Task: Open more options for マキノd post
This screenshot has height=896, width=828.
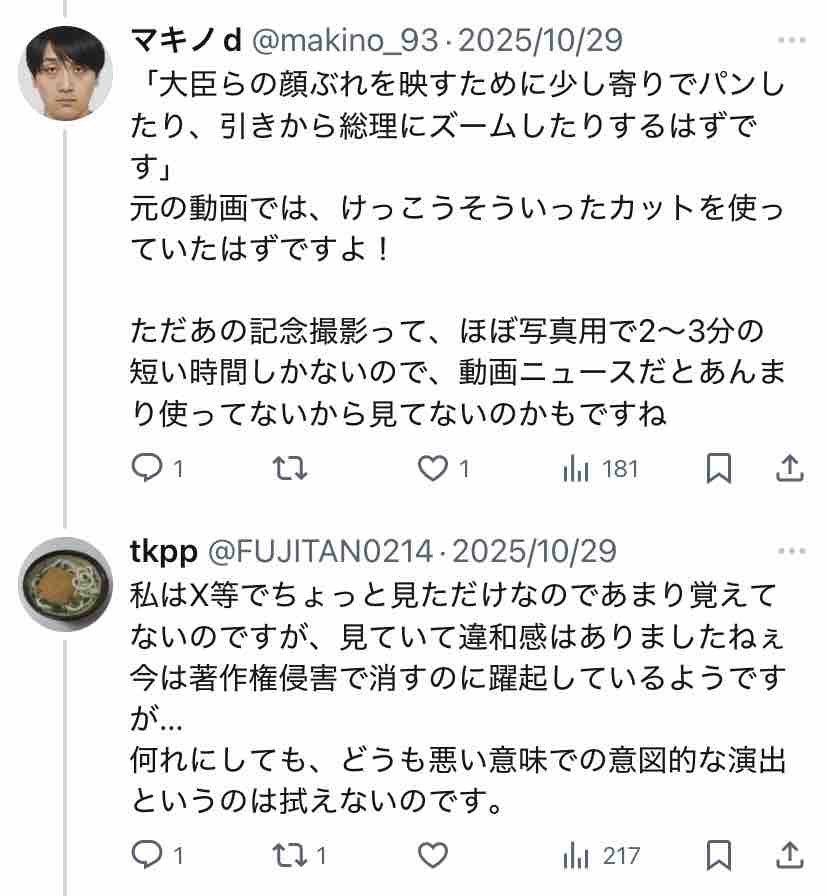Action: point(790,41)
